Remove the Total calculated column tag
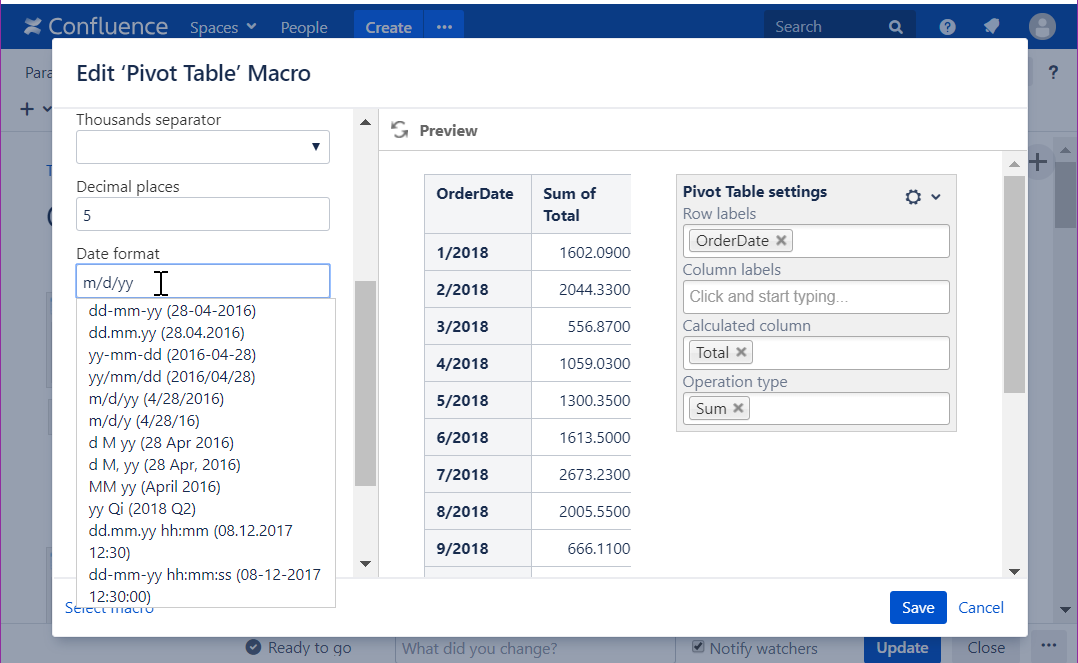The height and width of the screenshot is (663, 1078). point(741,352)
